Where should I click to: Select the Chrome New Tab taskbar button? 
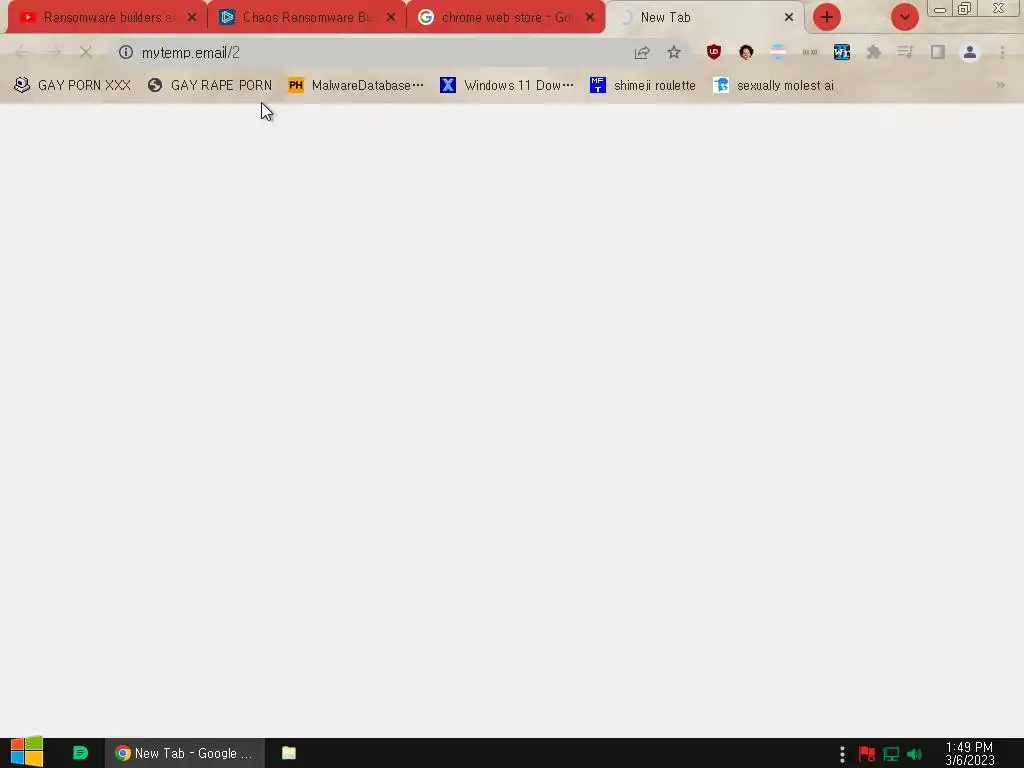click(185, 753)
